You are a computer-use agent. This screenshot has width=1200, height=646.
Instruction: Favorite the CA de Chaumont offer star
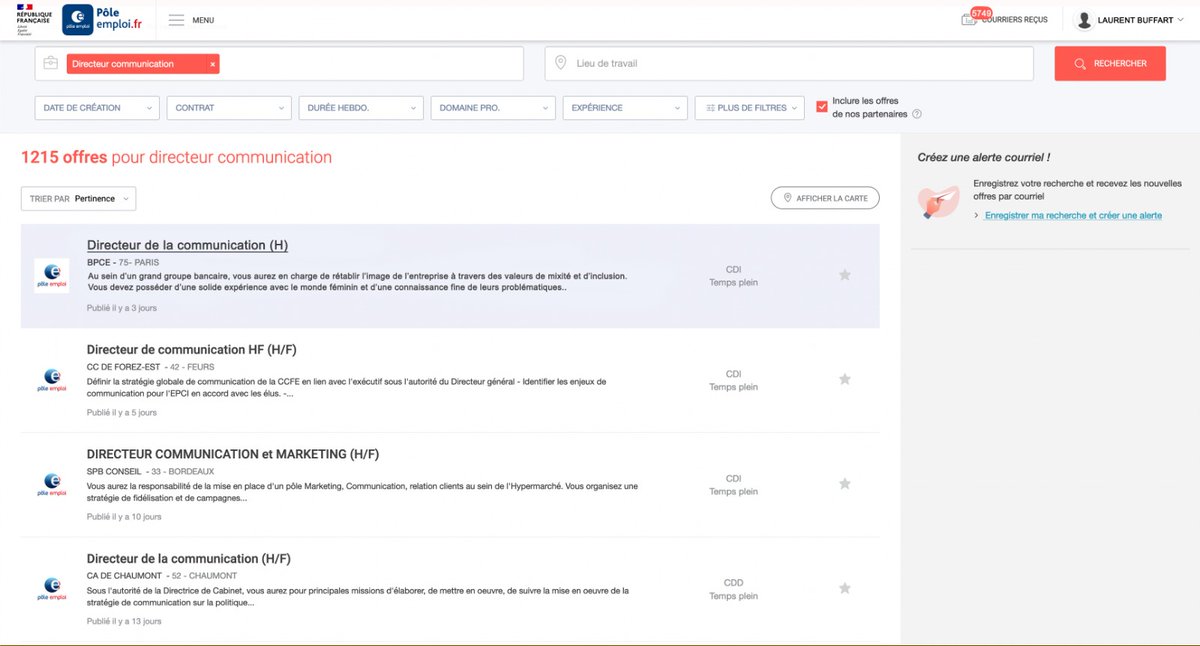(845, 588)
